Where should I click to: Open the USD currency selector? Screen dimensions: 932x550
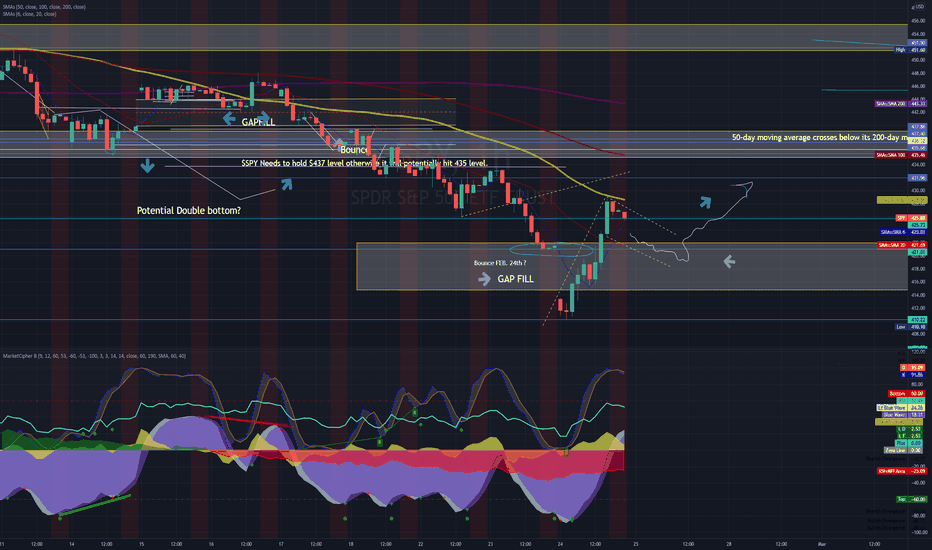click(x=920, y=7)
